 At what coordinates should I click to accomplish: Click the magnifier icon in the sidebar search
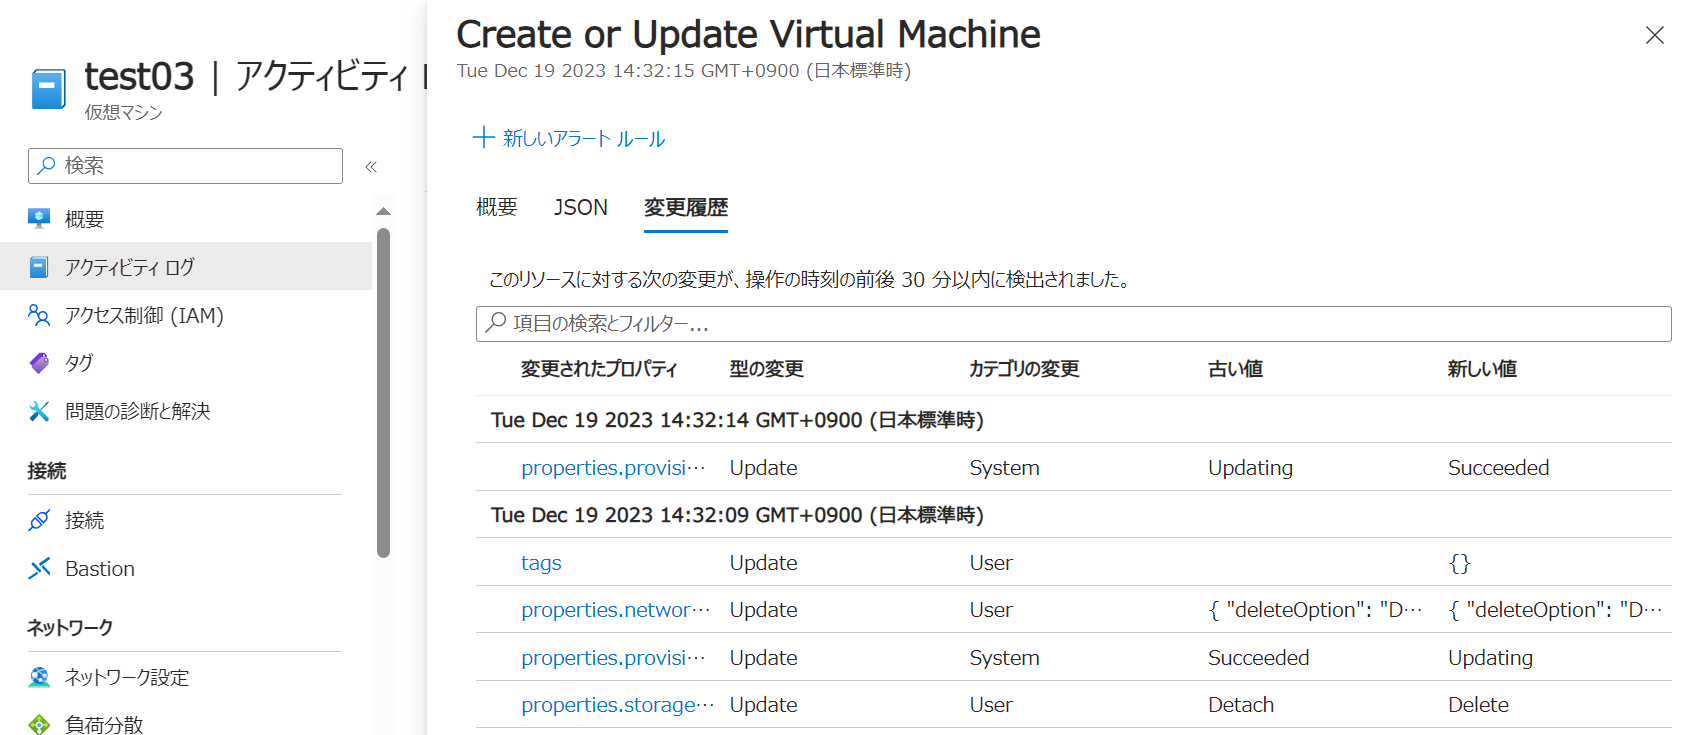[46, 166]
